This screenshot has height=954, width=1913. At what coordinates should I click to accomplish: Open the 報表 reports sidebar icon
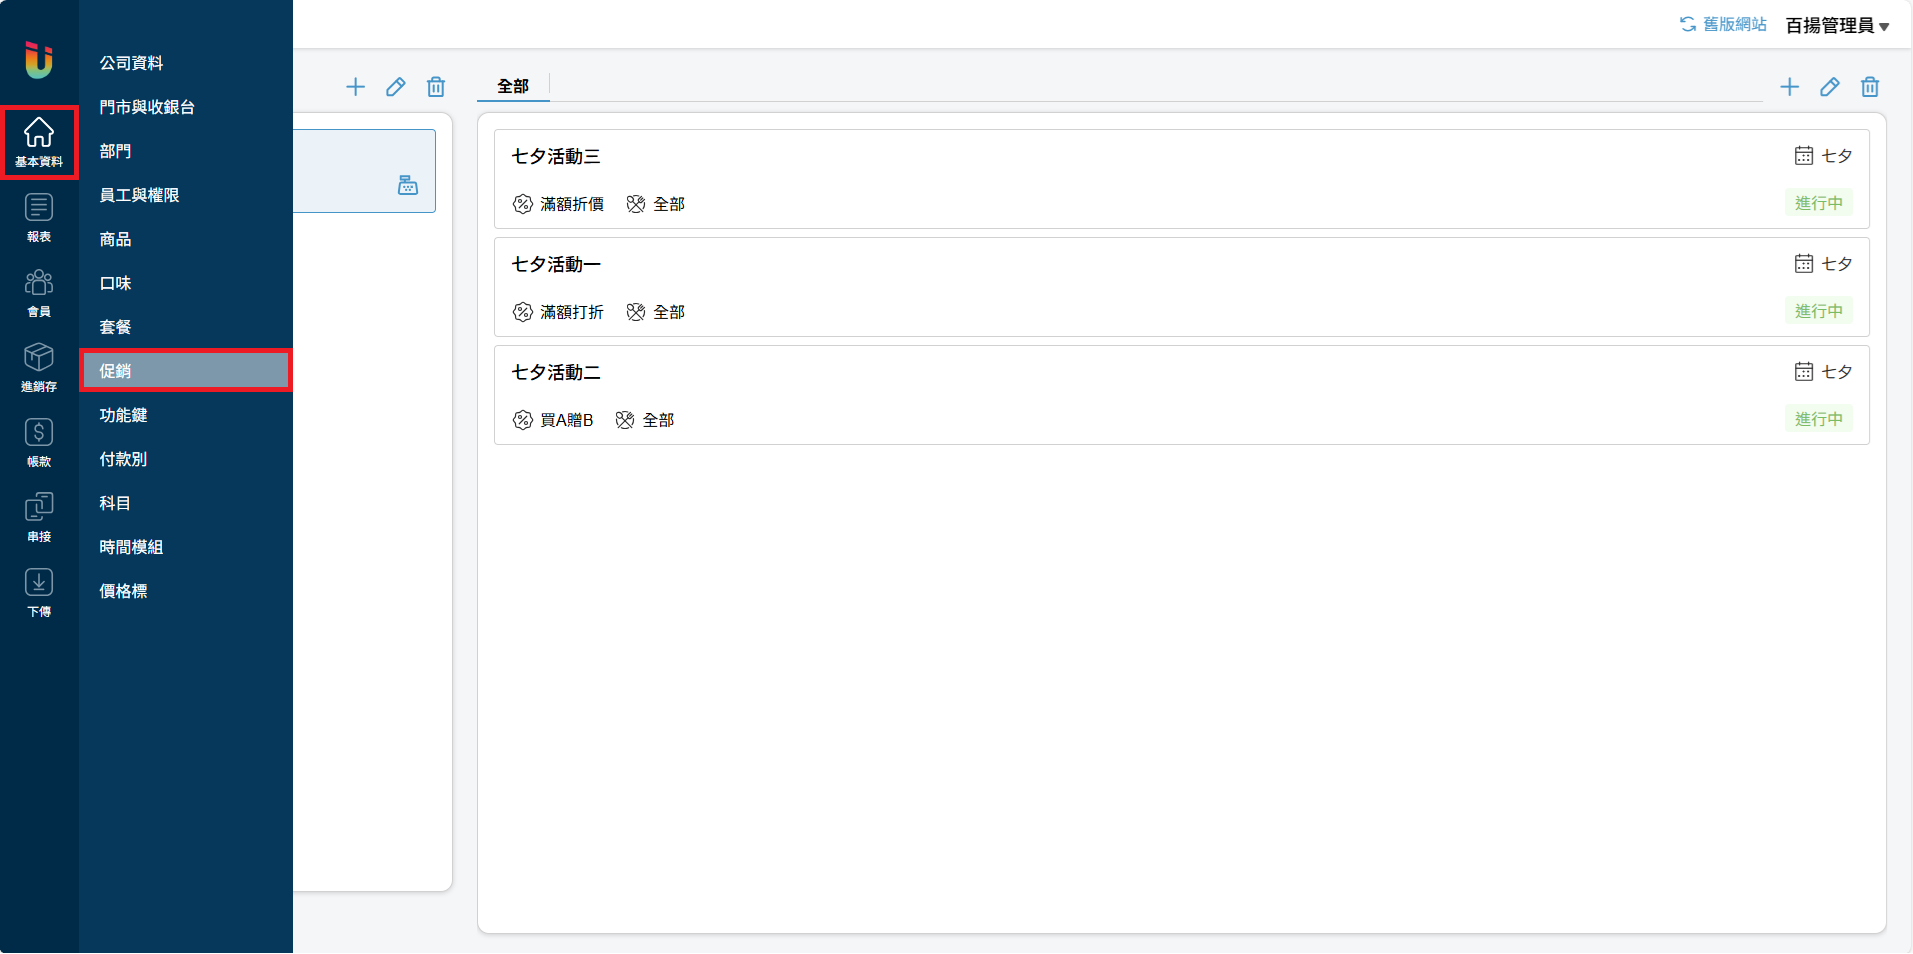(x=39, y=217)
